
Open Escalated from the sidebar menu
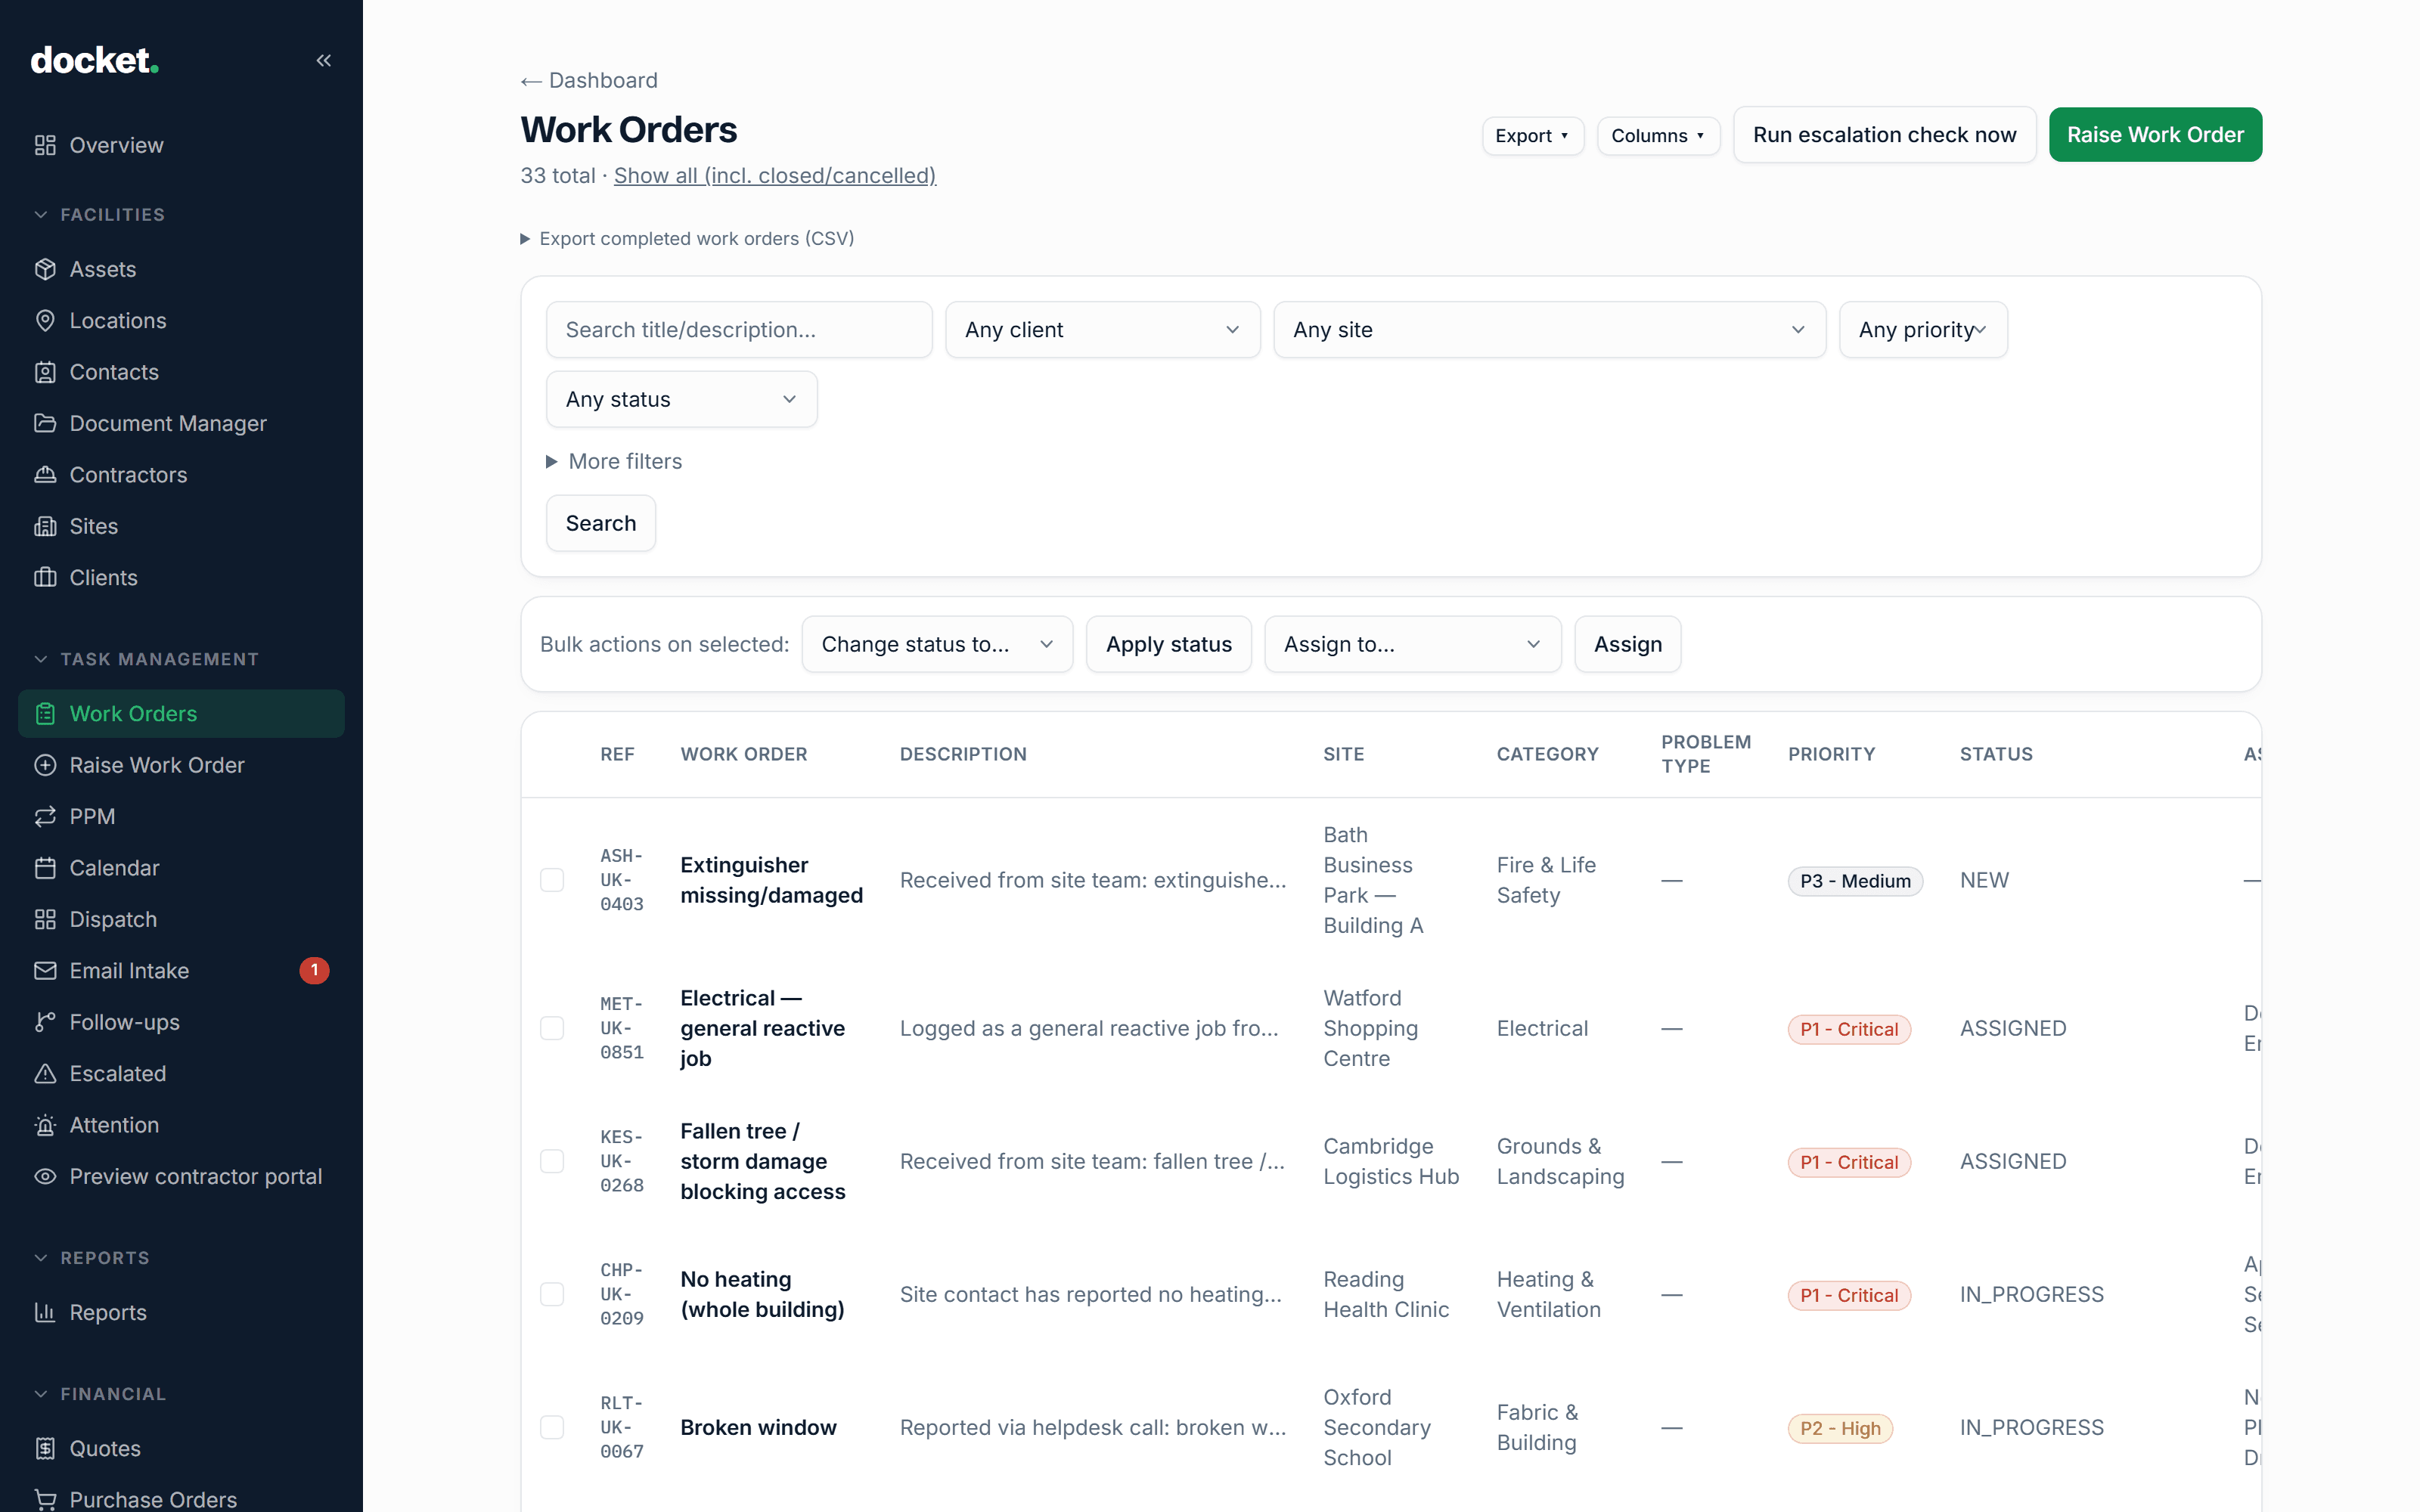coord(181,1074)
